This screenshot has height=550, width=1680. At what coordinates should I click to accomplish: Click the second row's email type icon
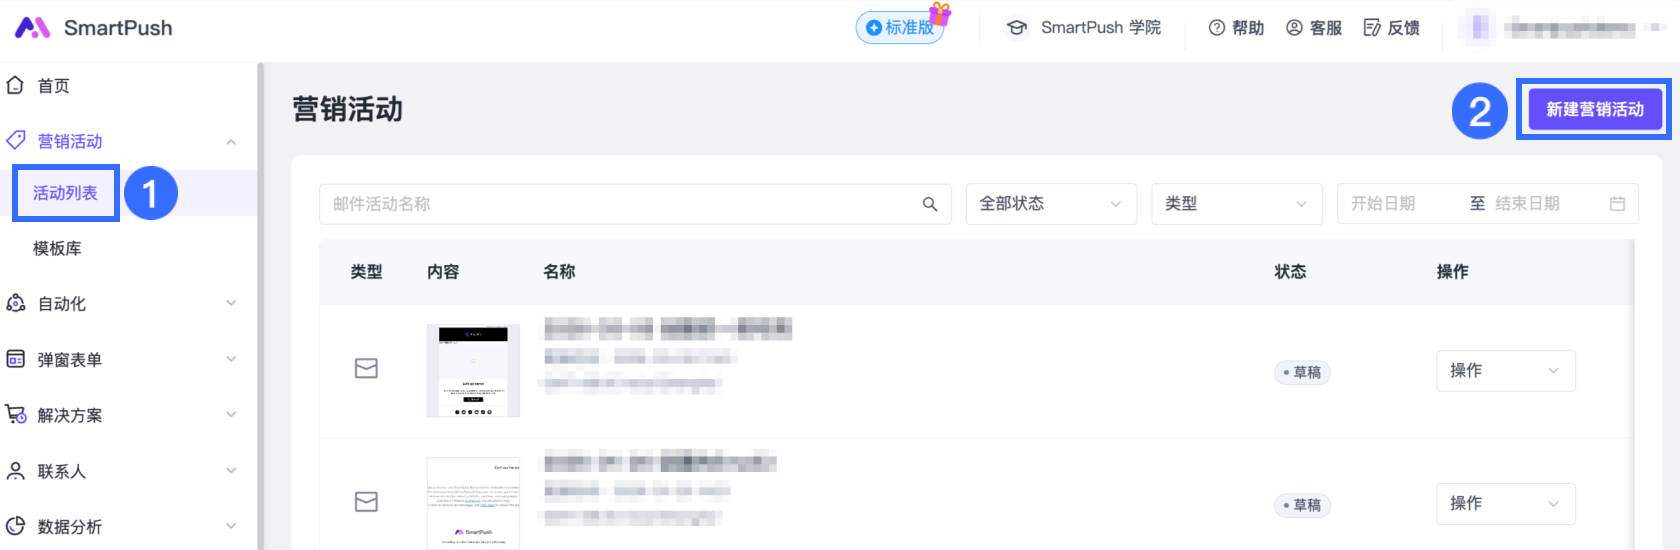coord(366,502)
